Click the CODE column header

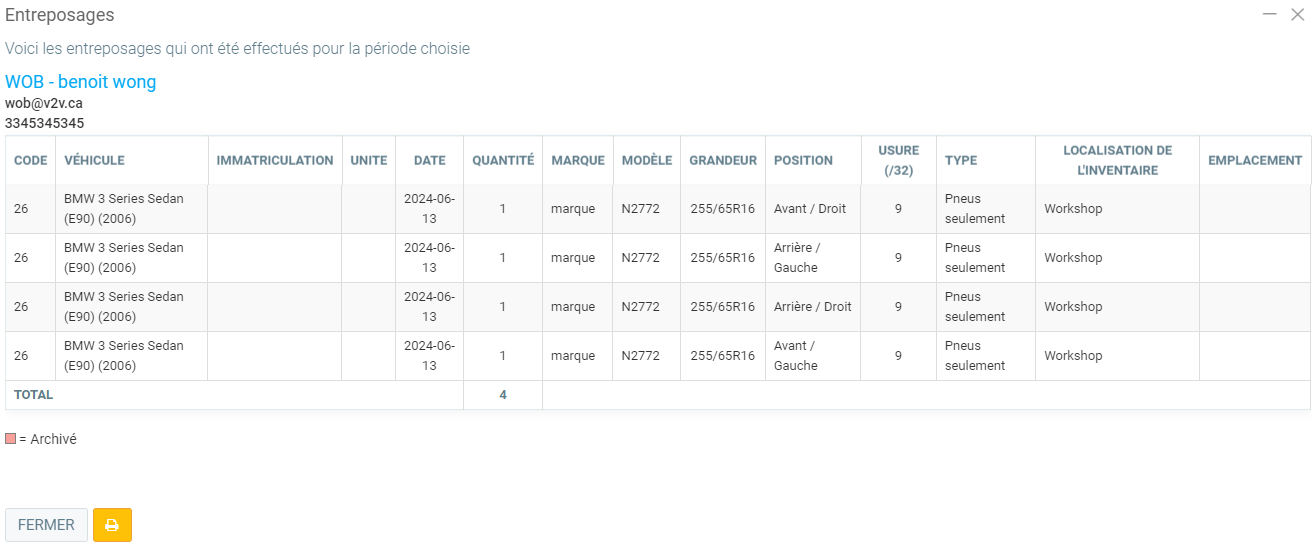pos(31,160)
